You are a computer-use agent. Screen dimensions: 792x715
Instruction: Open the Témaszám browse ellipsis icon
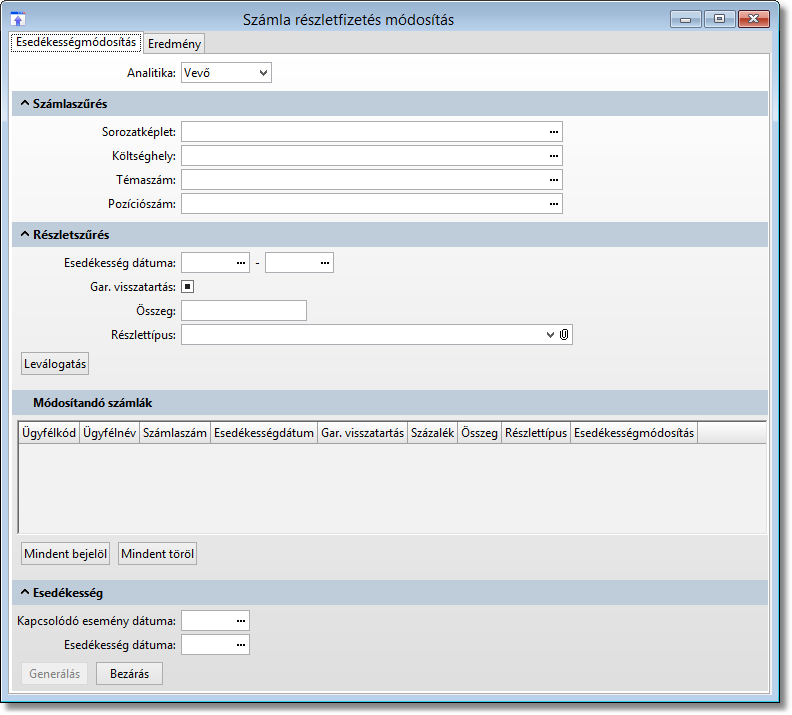tap(552, 180)
